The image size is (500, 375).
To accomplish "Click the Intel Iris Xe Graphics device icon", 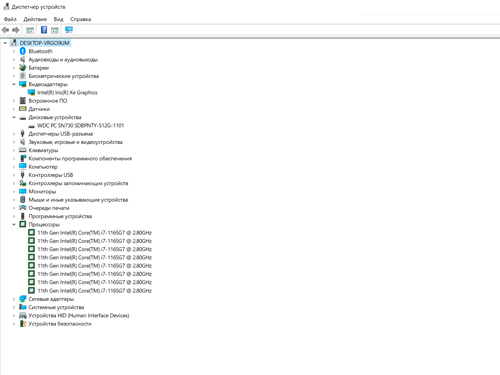I will click(31, 92).
